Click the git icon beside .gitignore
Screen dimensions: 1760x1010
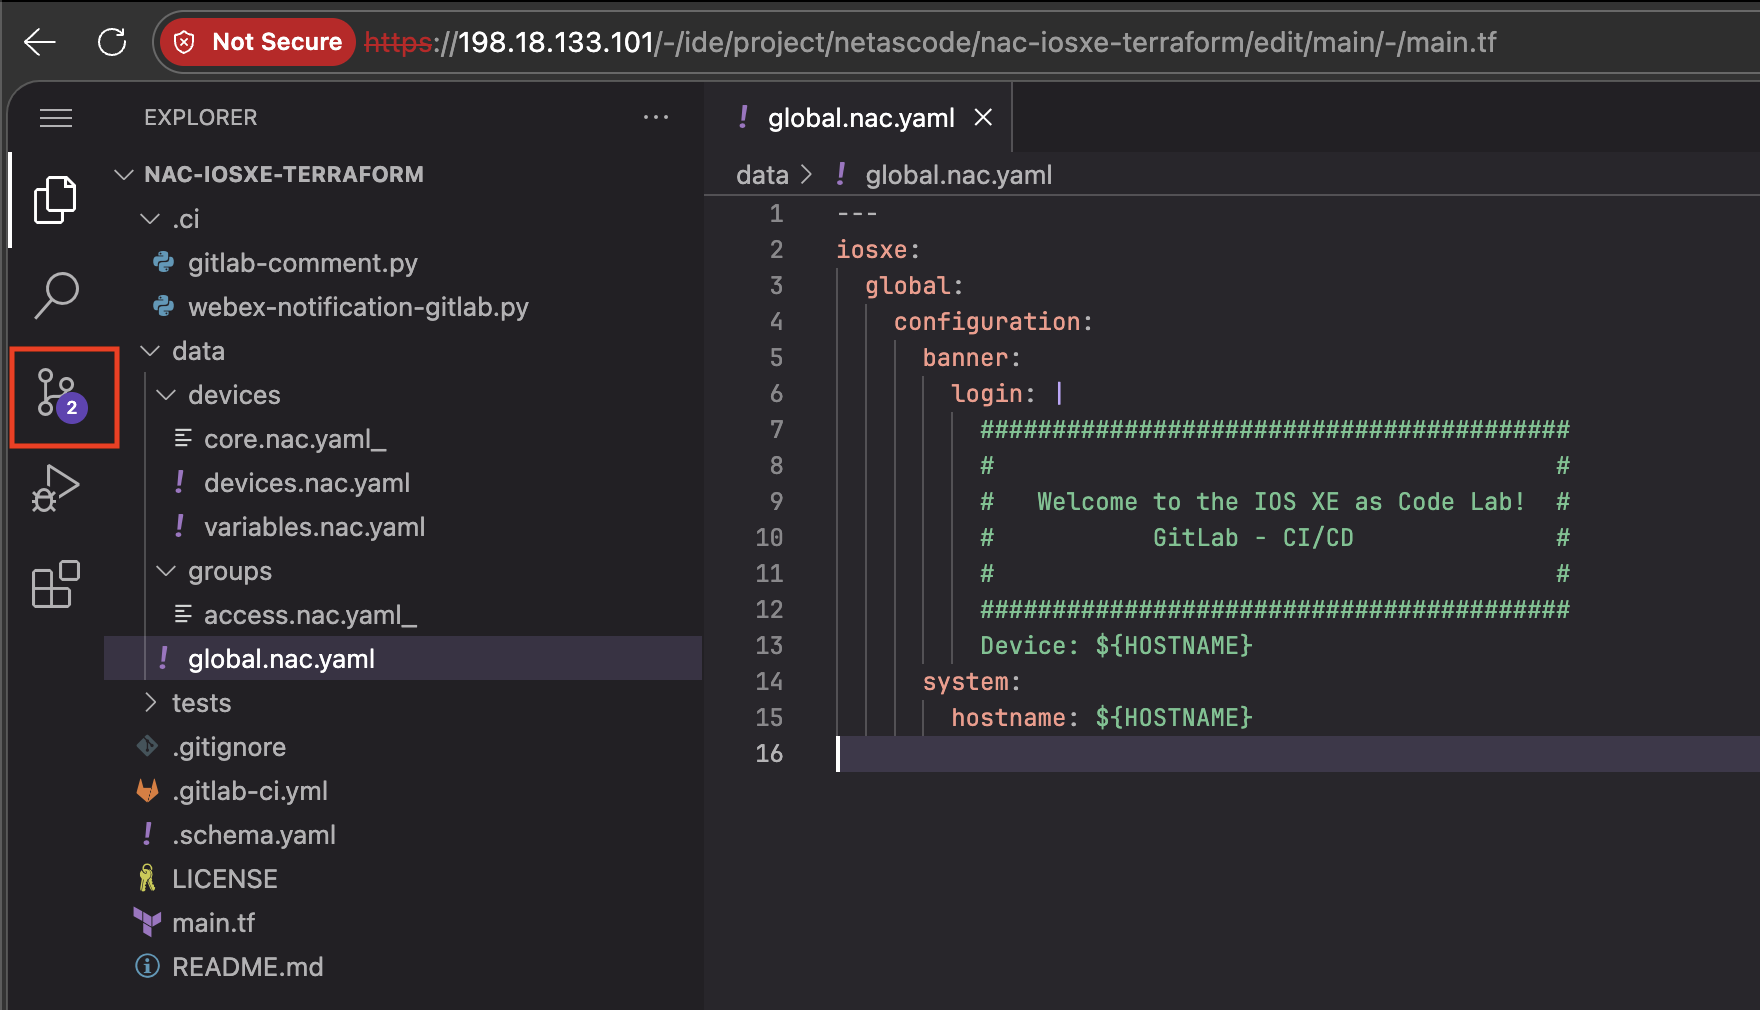pos(147,746)
